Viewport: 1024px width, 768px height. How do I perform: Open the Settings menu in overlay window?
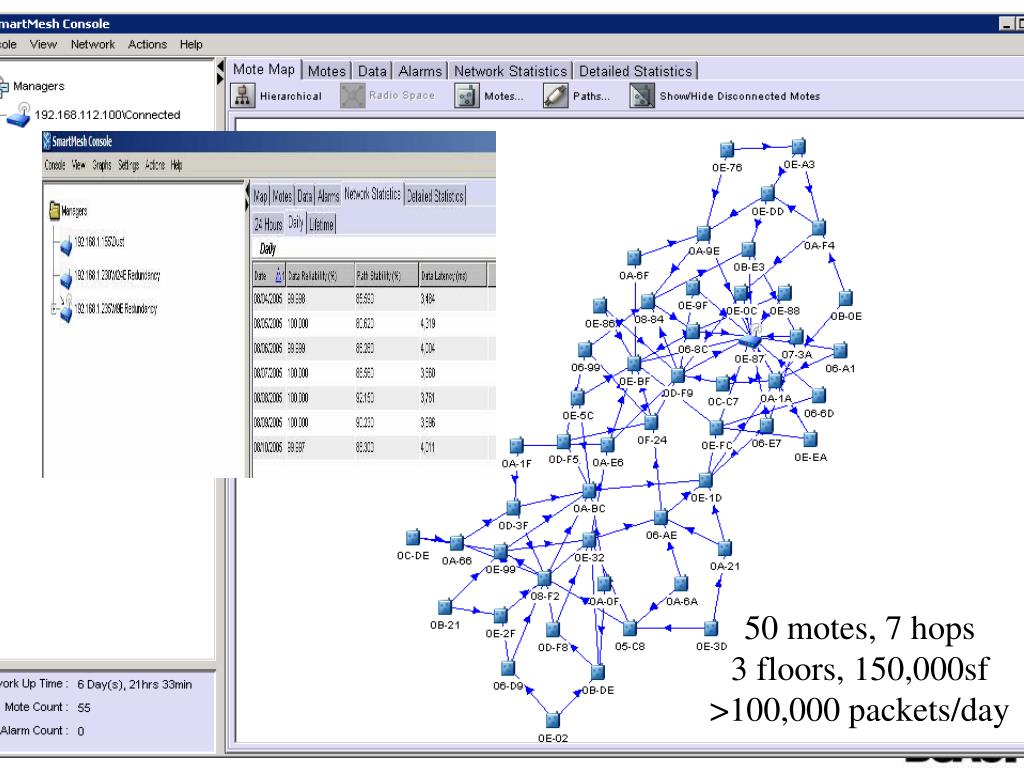point(128,165)
